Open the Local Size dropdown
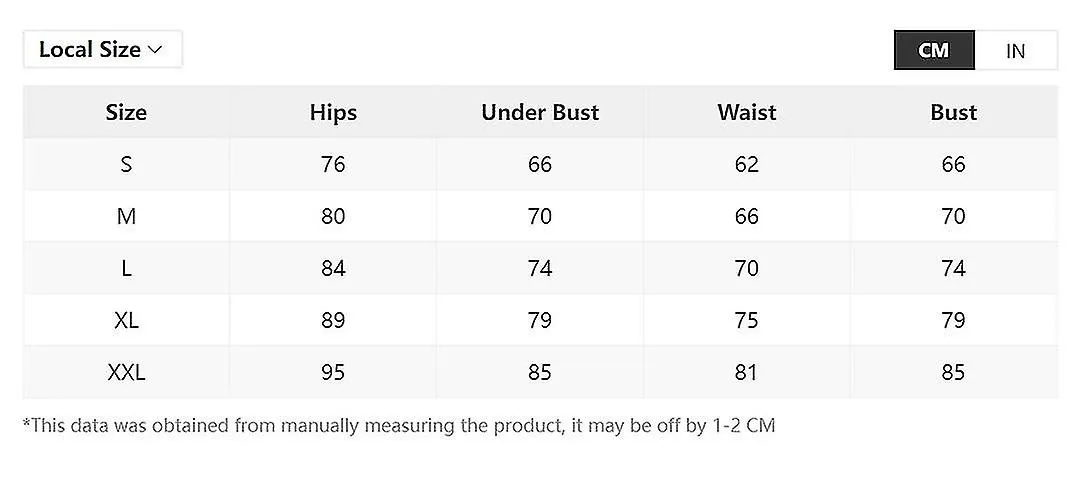 pos(102,49)
